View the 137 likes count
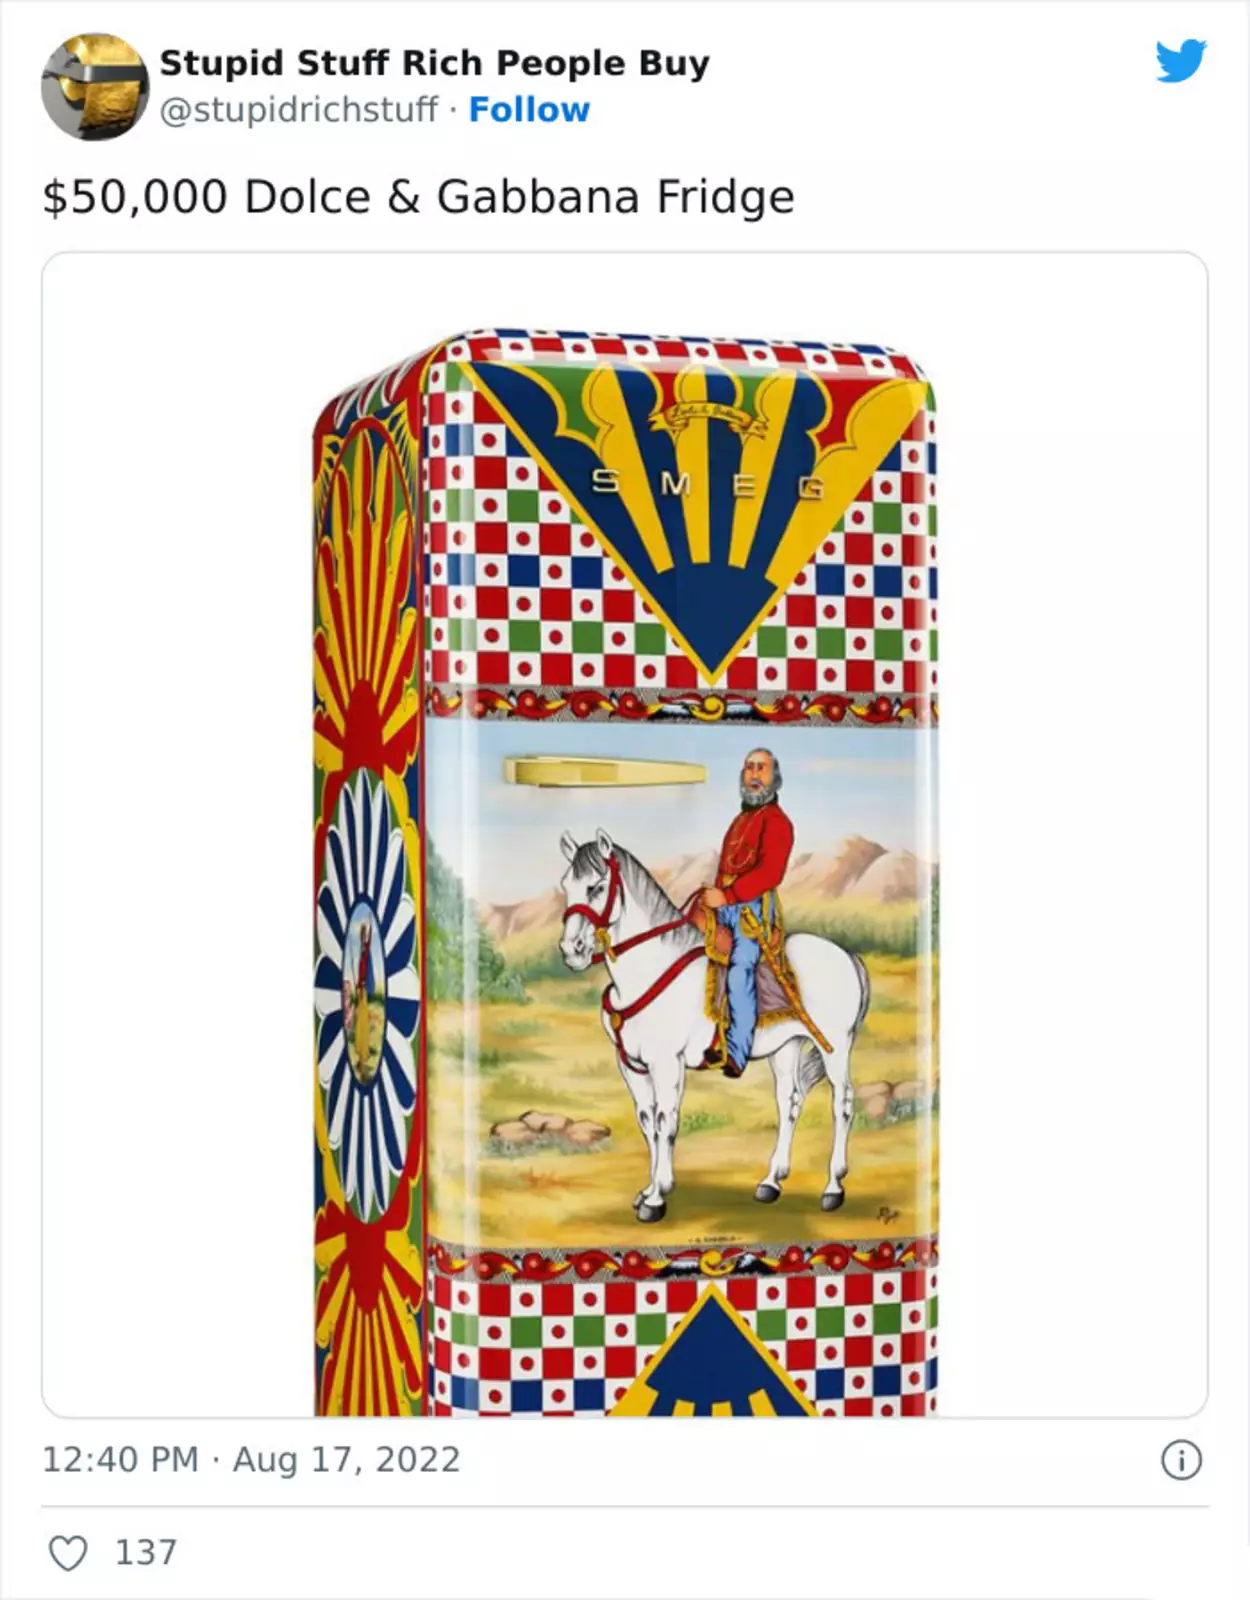This screenshot has width=1250, height=1600. click(146, 1552)
